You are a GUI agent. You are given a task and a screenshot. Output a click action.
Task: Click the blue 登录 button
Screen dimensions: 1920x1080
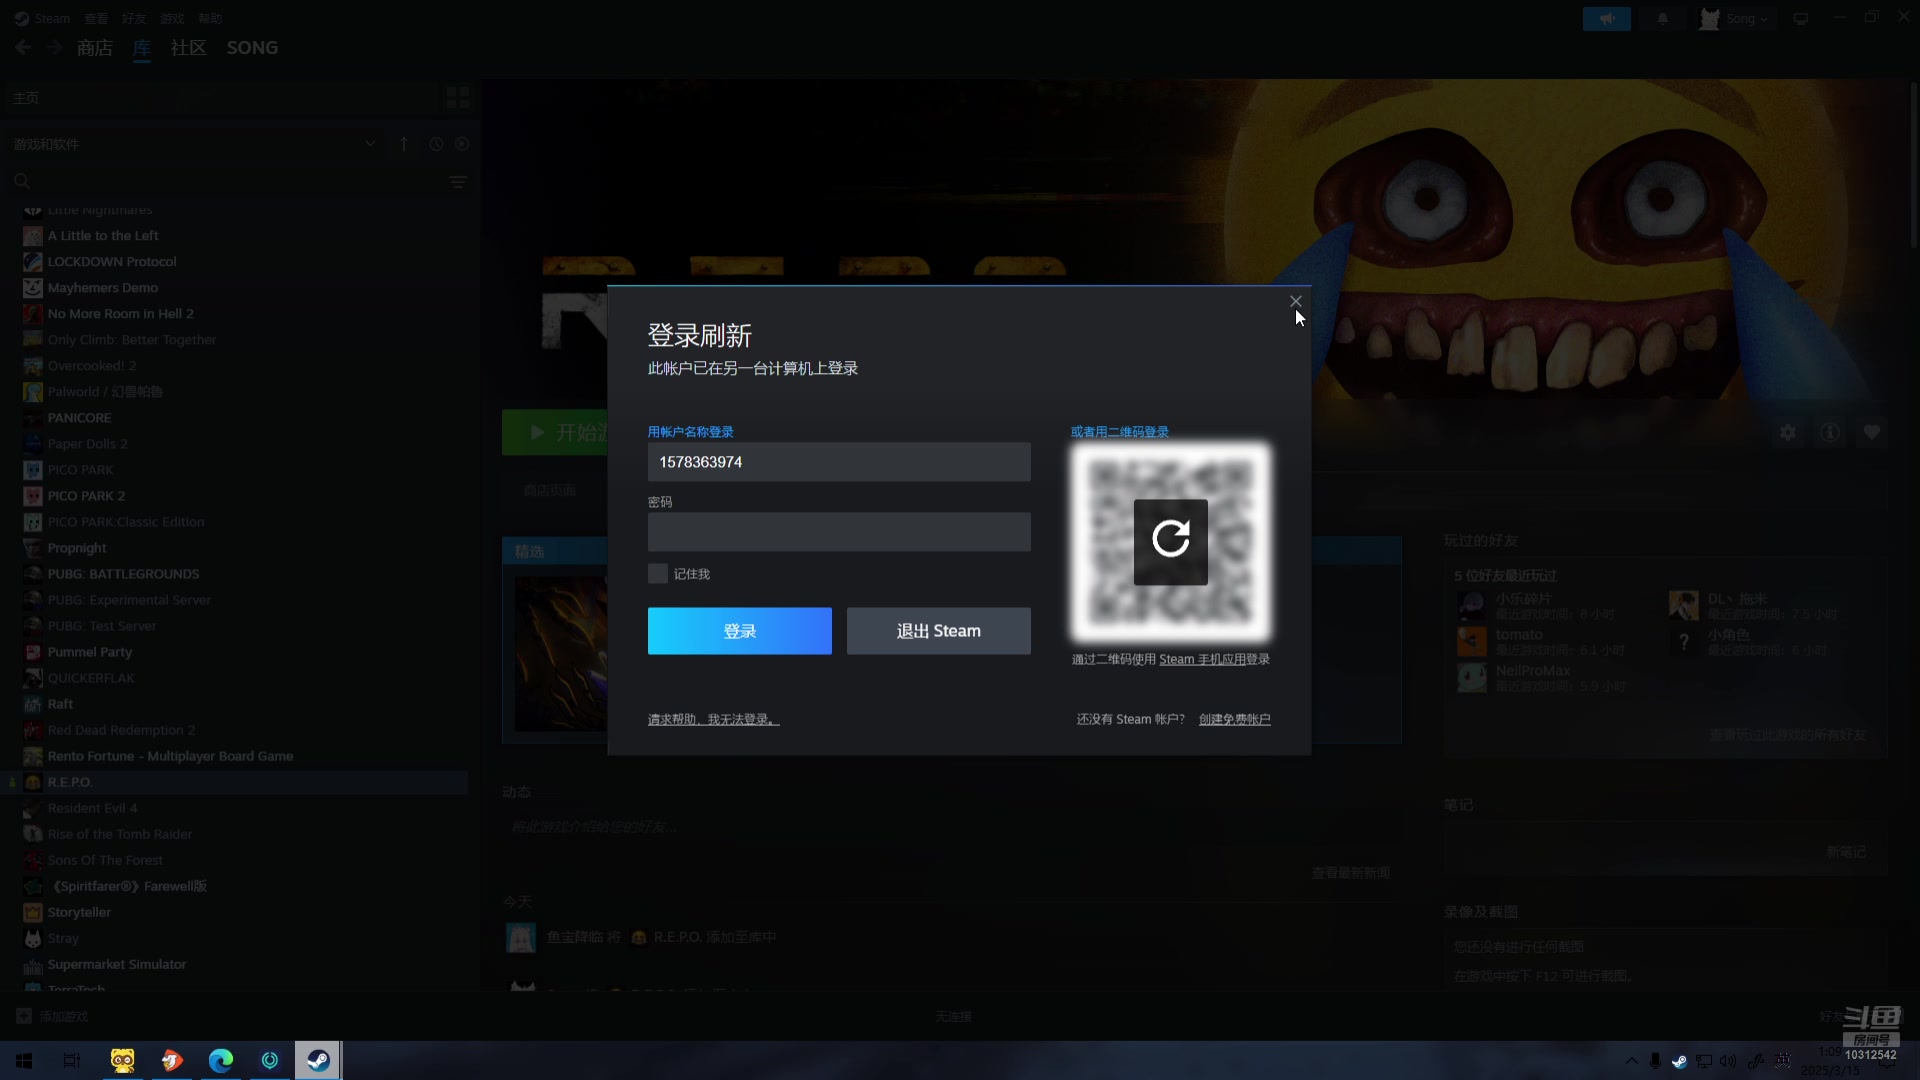click(739, 631)
